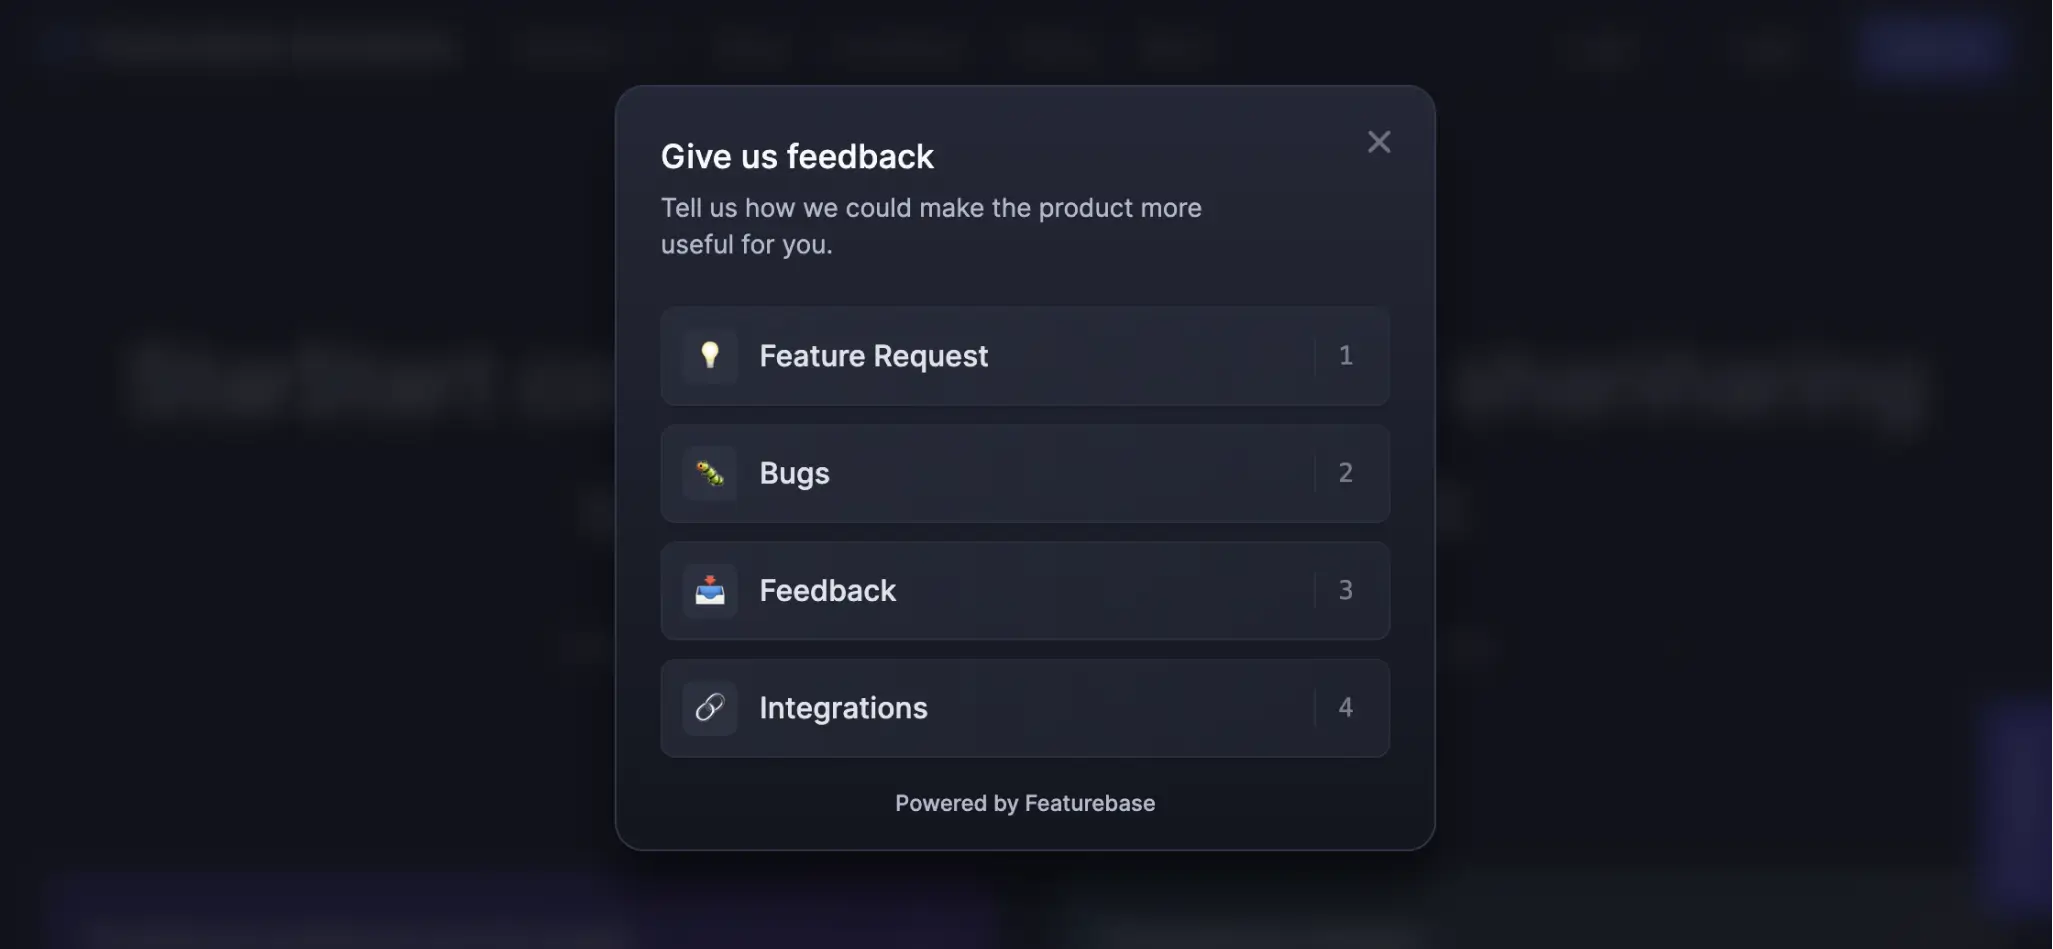Image resolution: width=2053 pixels, height=949 pixels.
Task: Click the dialog description text
Action: pos(931,225)
